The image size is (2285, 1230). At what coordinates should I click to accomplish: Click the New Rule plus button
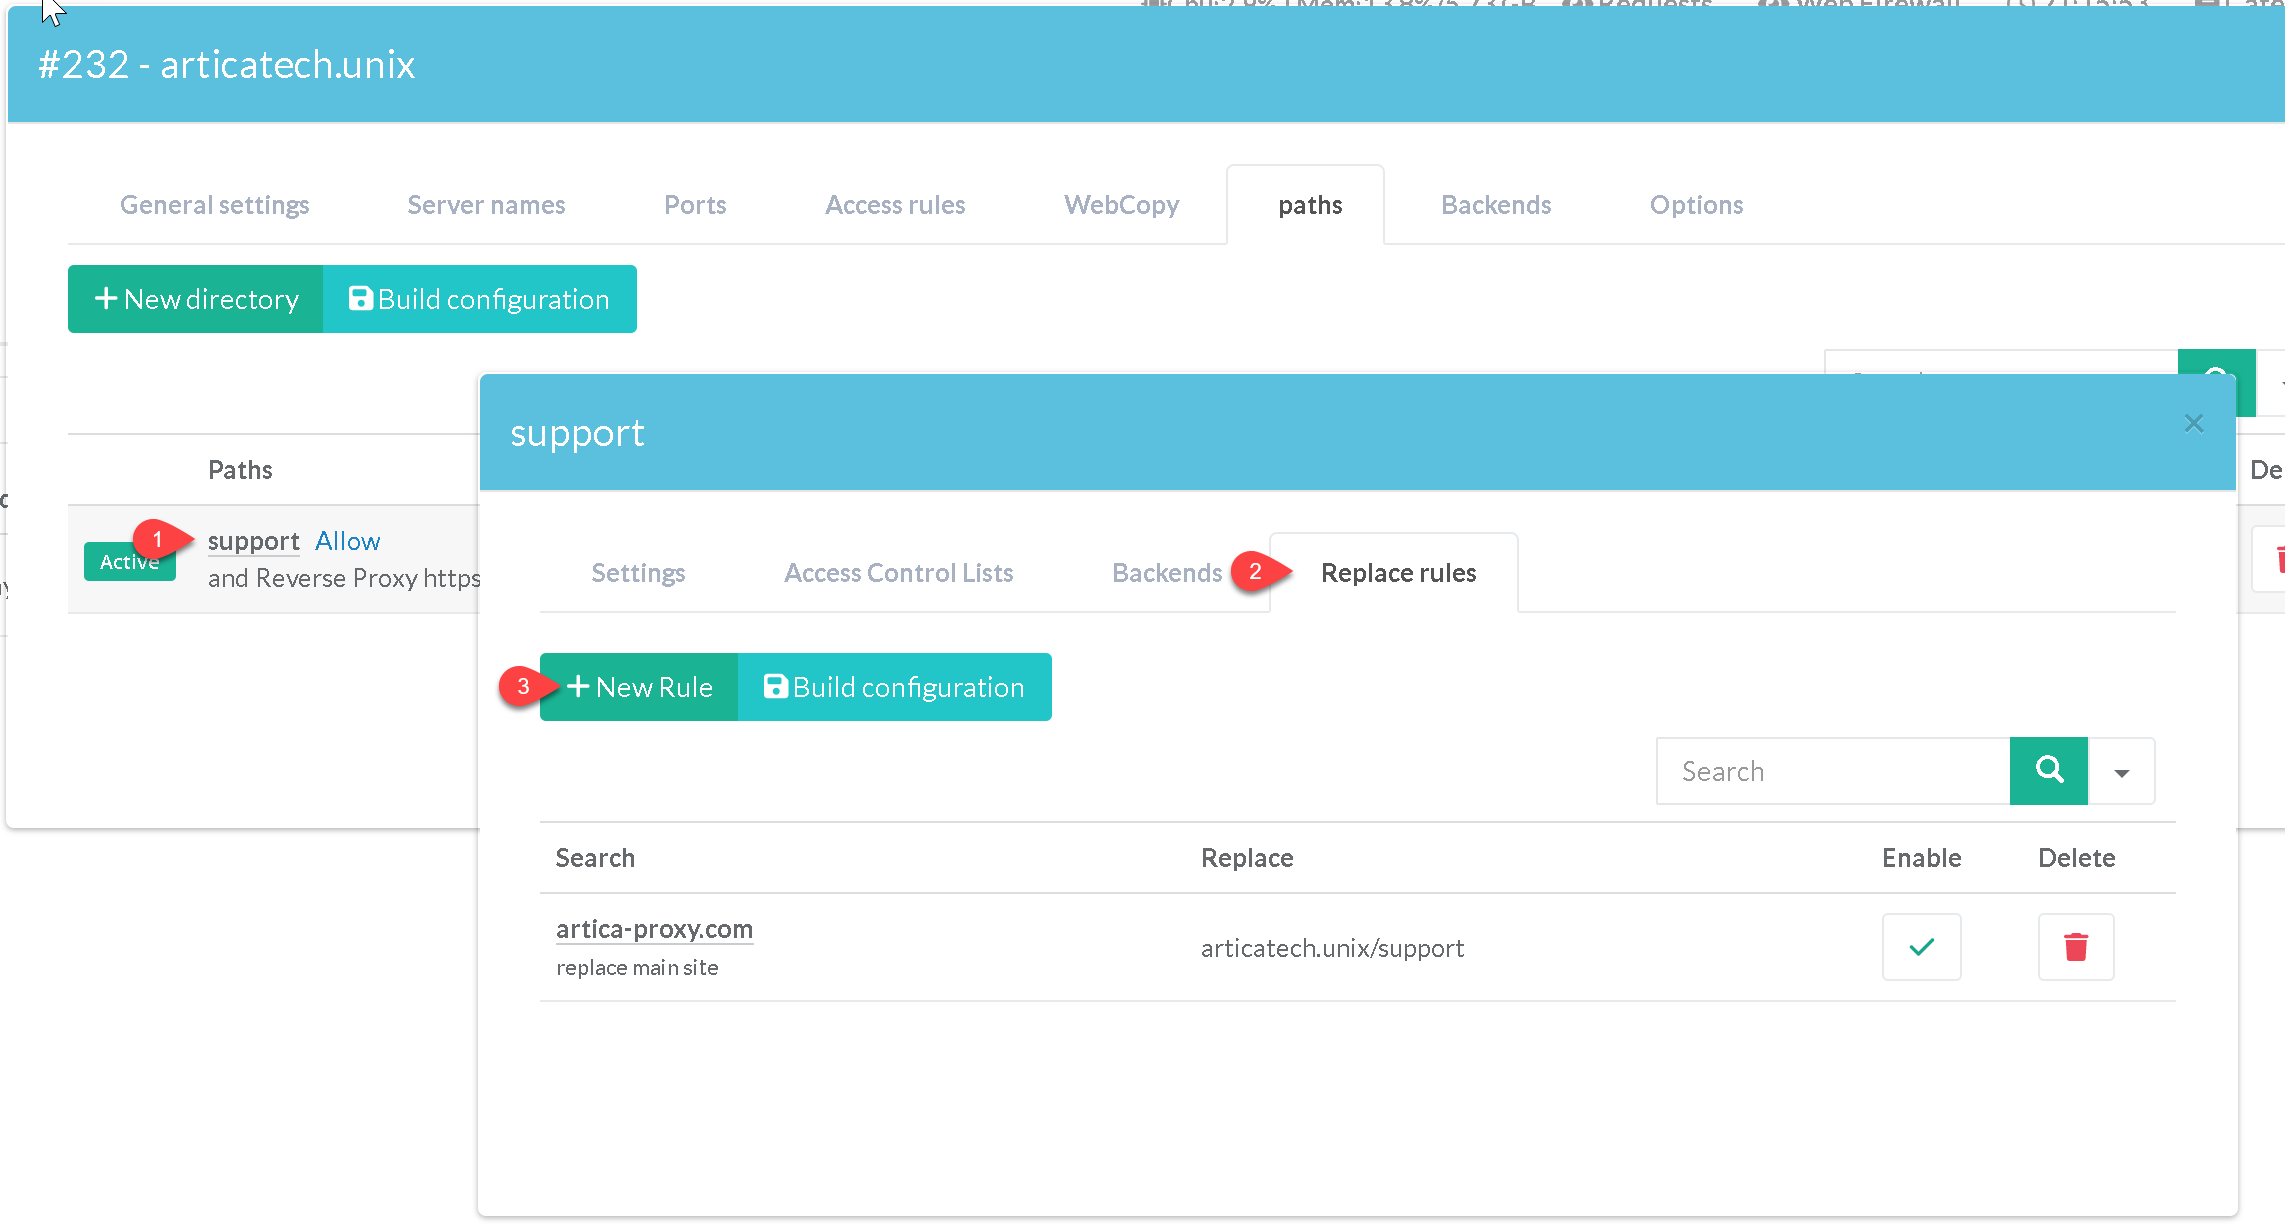point(639,687)
